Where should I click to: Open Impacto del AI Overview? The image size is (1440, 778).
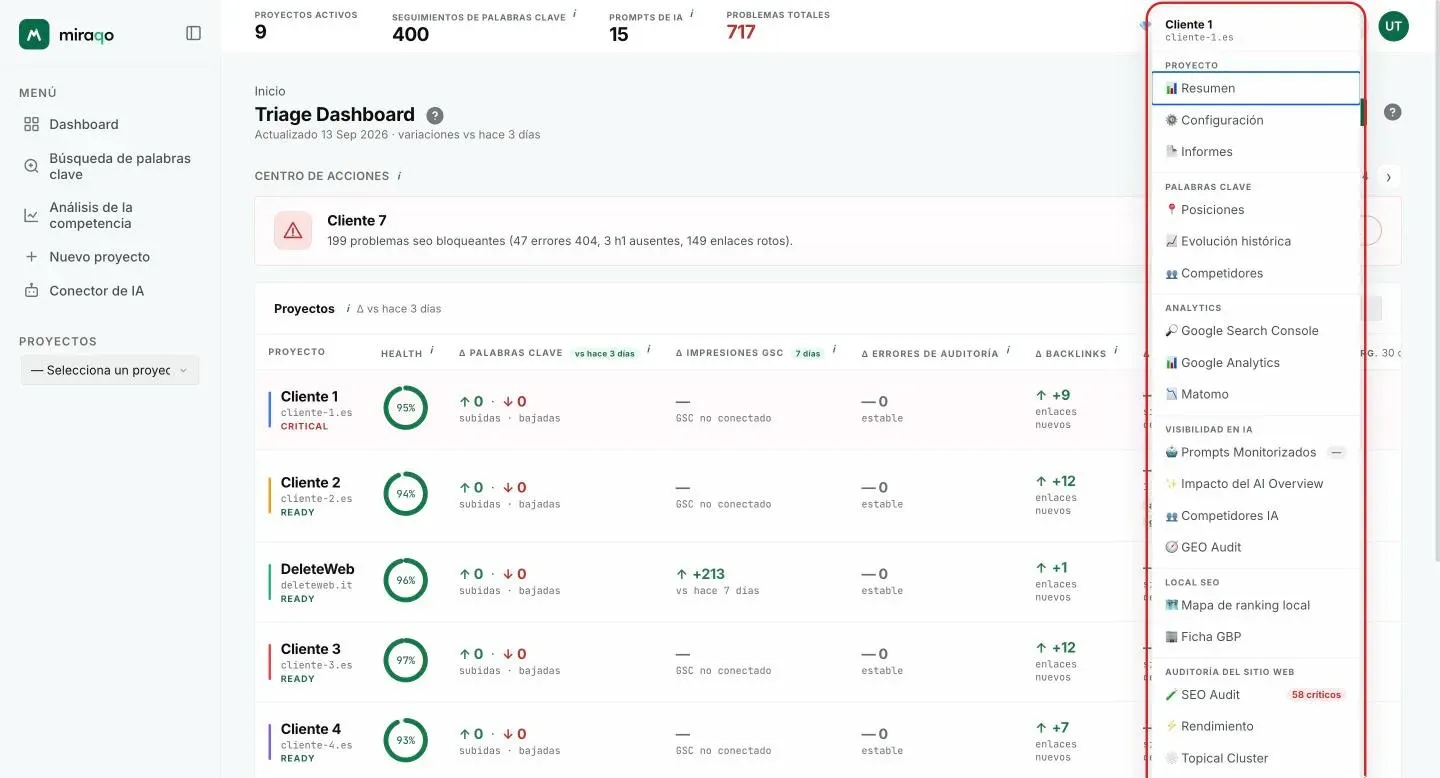tap(1256, 484)
